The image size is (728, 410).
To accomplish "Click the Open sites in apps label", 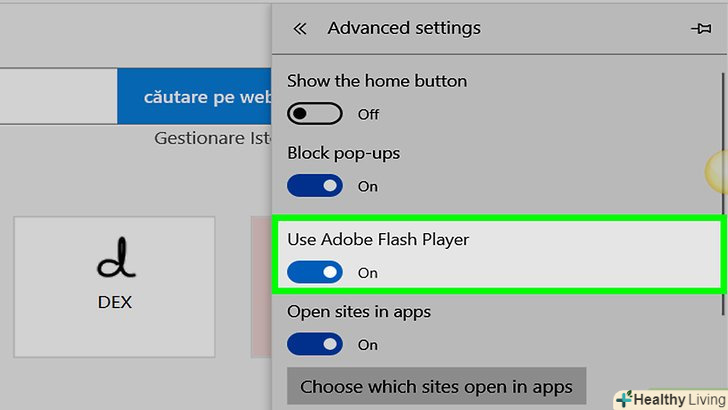I will (x=359, y=312).
